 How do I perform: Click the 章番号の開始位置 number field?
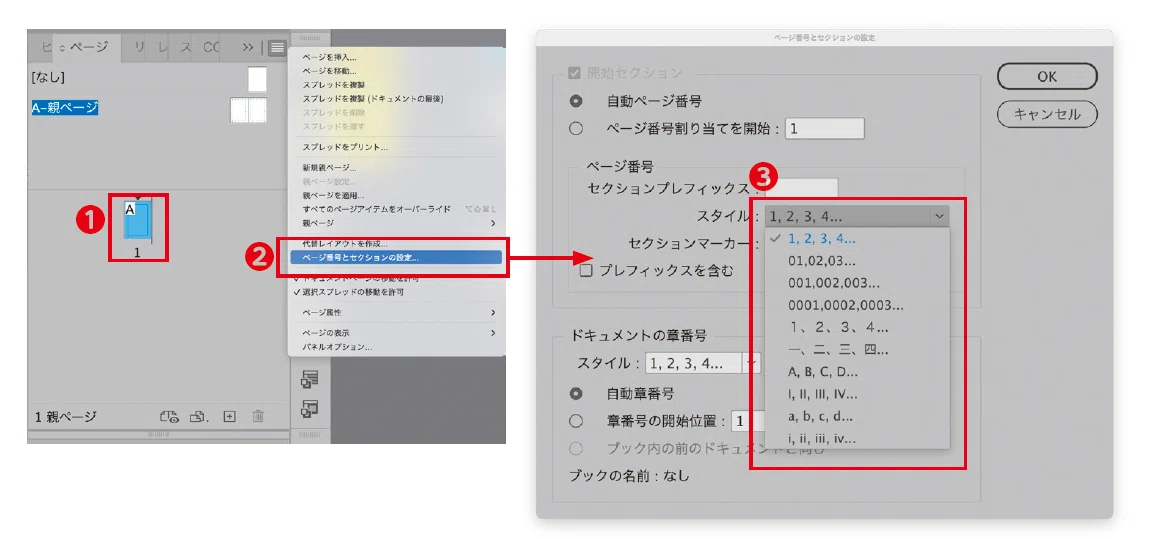748,421
